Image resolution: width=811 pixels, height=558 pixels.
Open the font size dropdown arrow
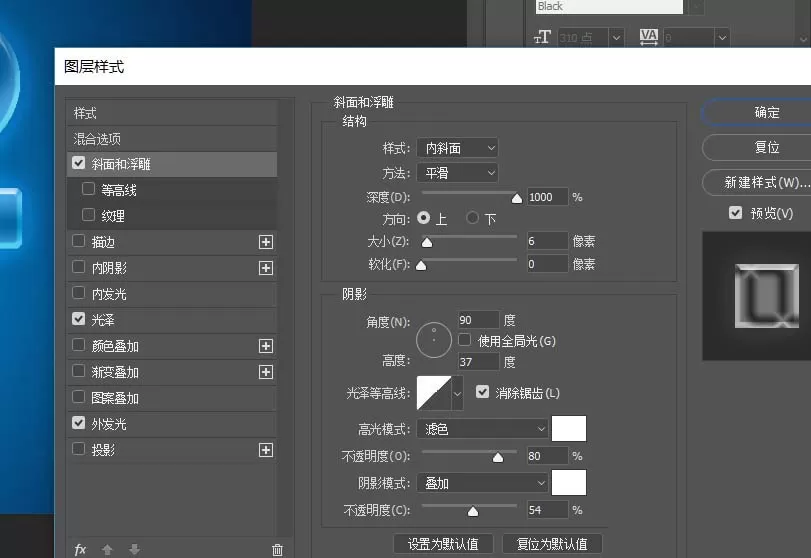click(616, 38)
